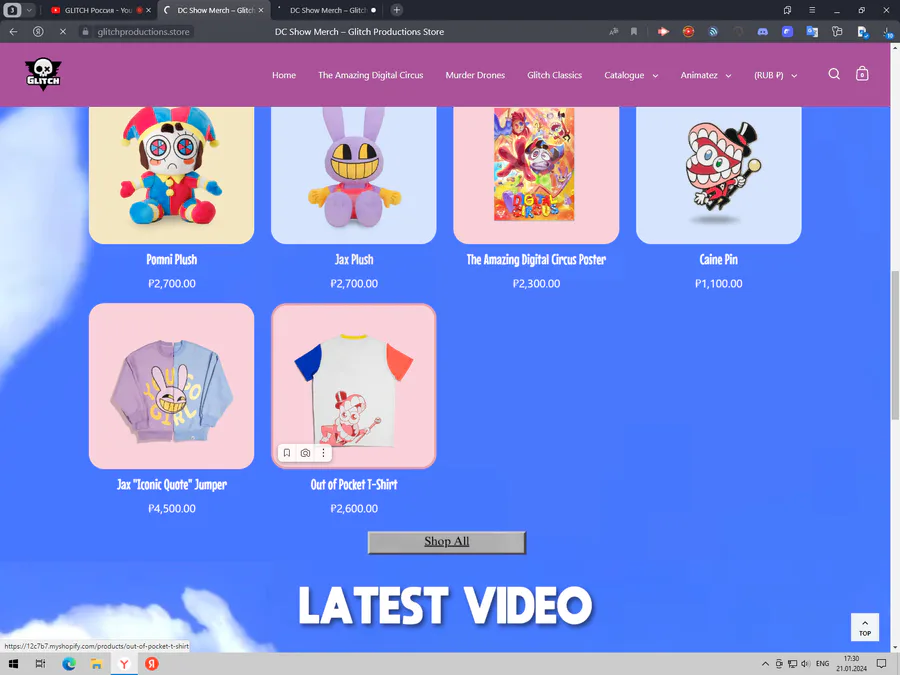Open the red round extension icon
The height and width of the screenshot is (675, 900).
click(688, 32)
